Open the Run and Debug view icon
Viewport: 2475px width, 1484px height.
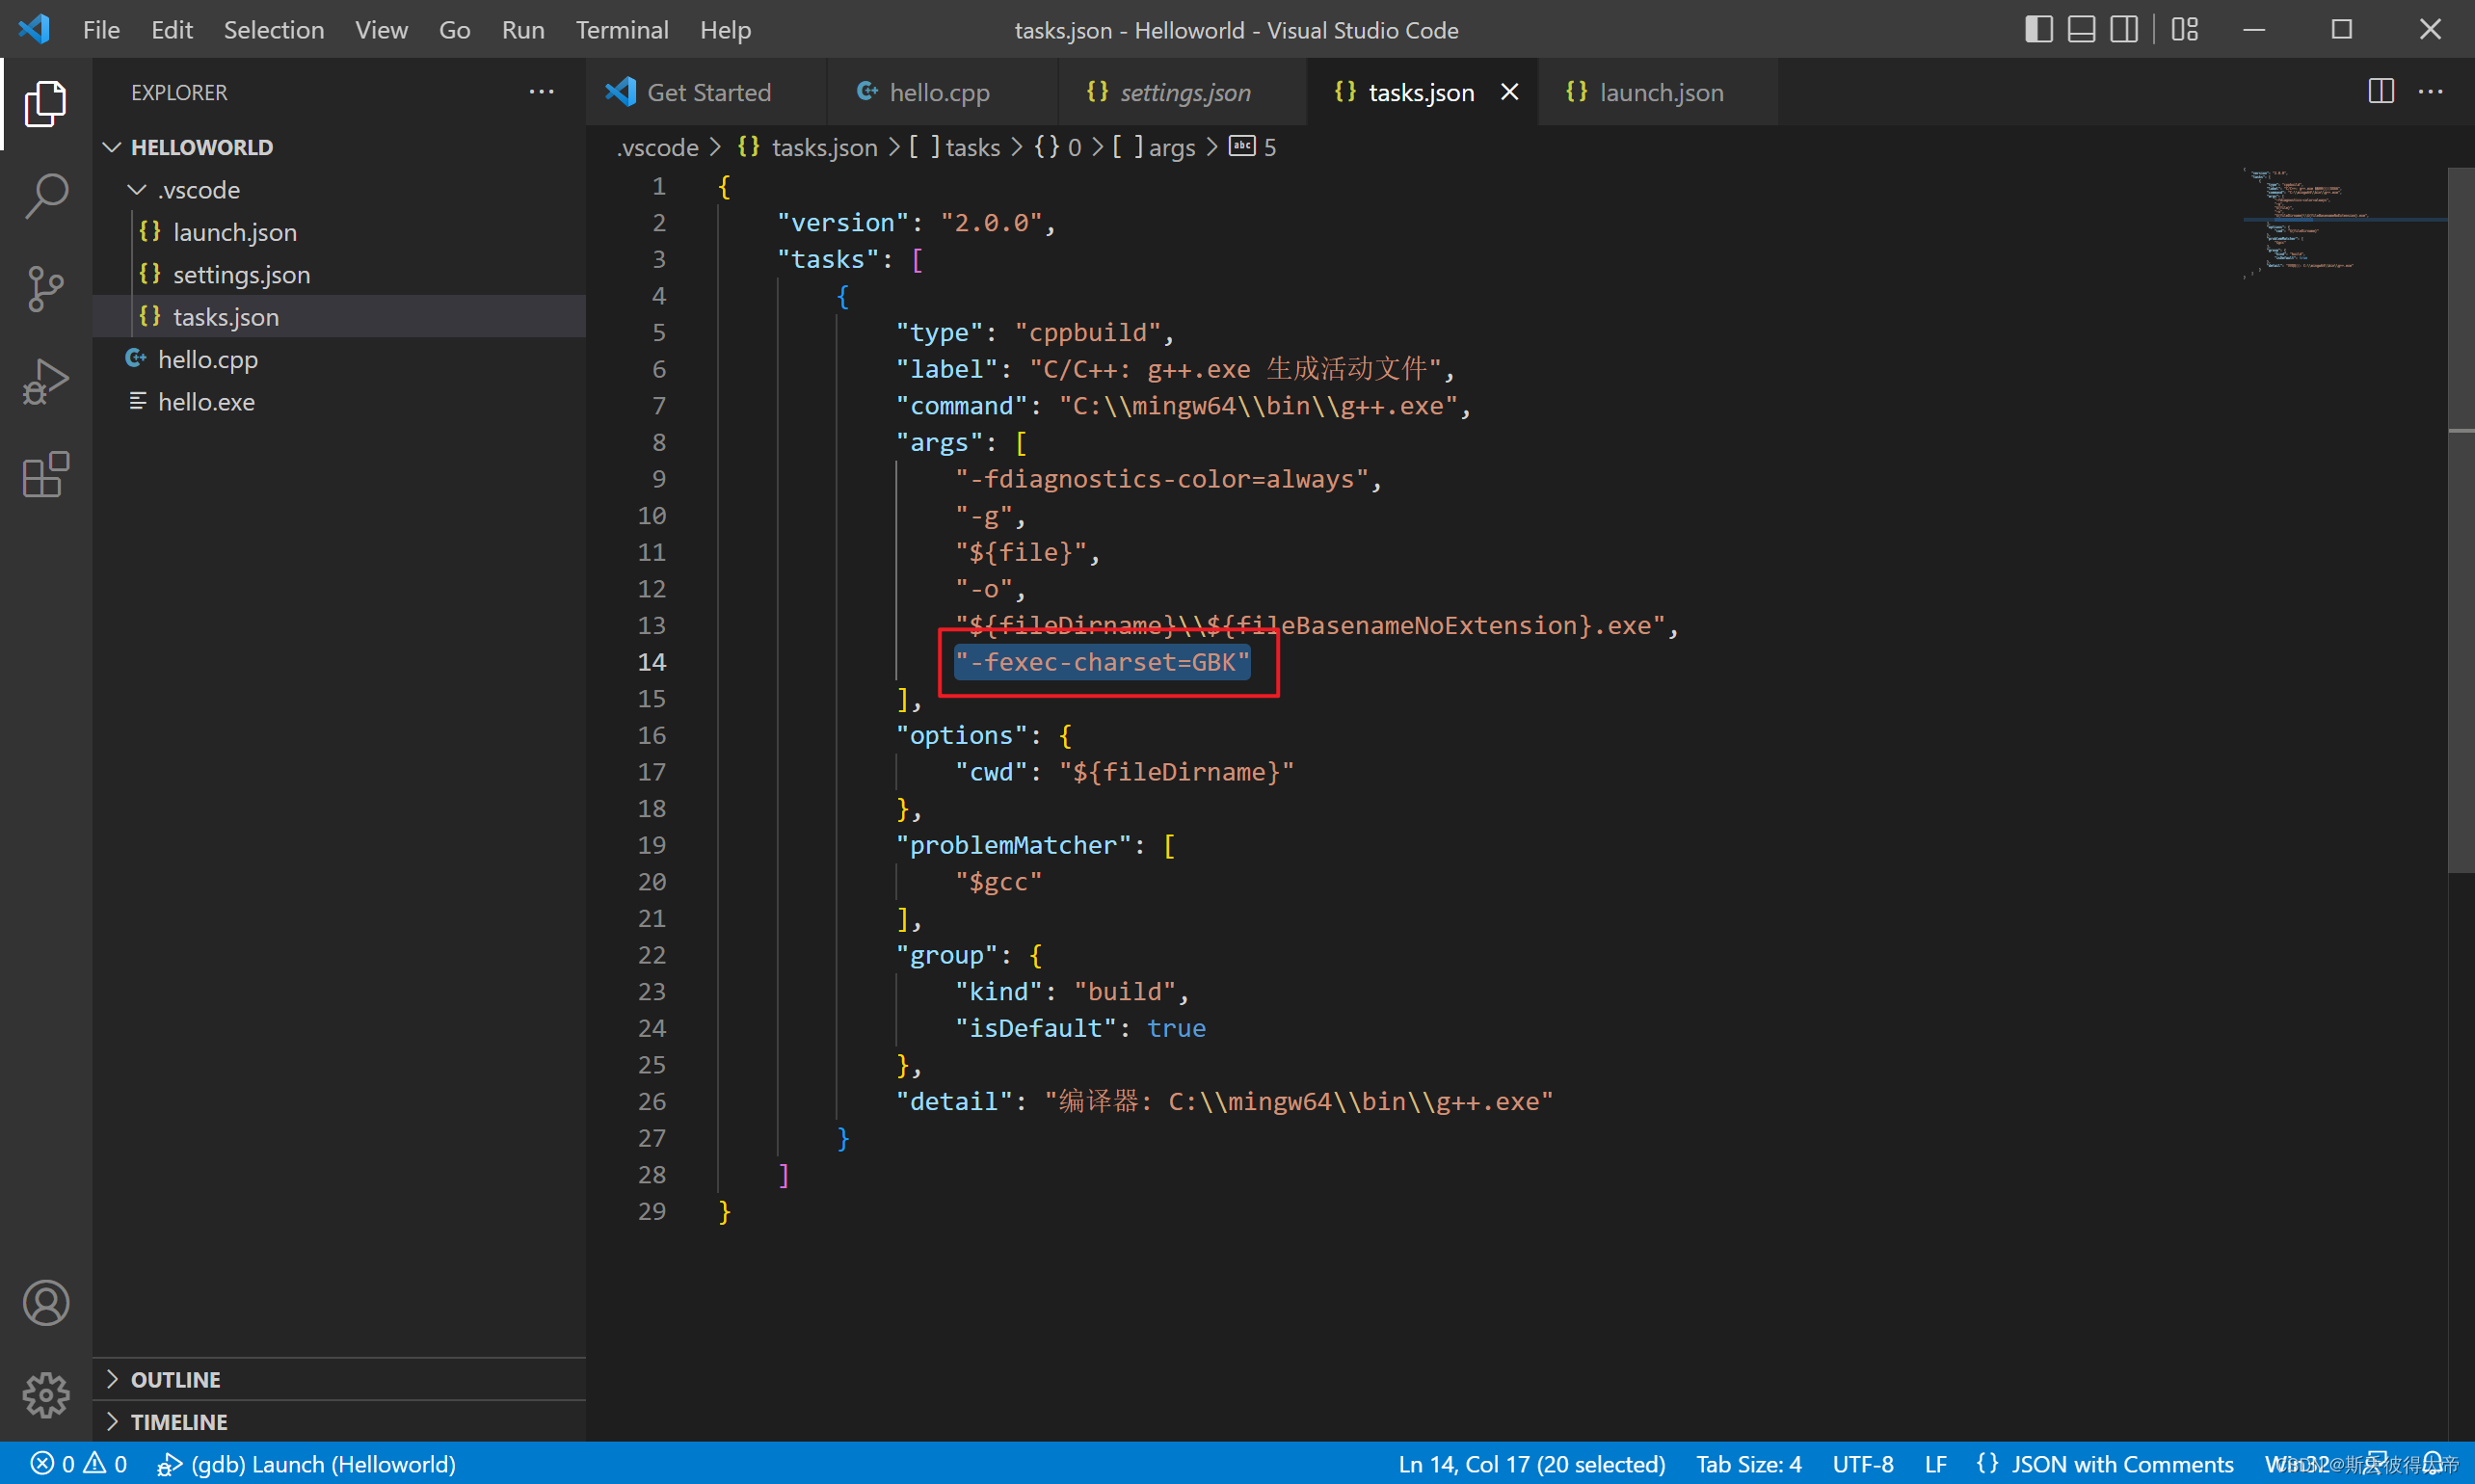[45, 381]
